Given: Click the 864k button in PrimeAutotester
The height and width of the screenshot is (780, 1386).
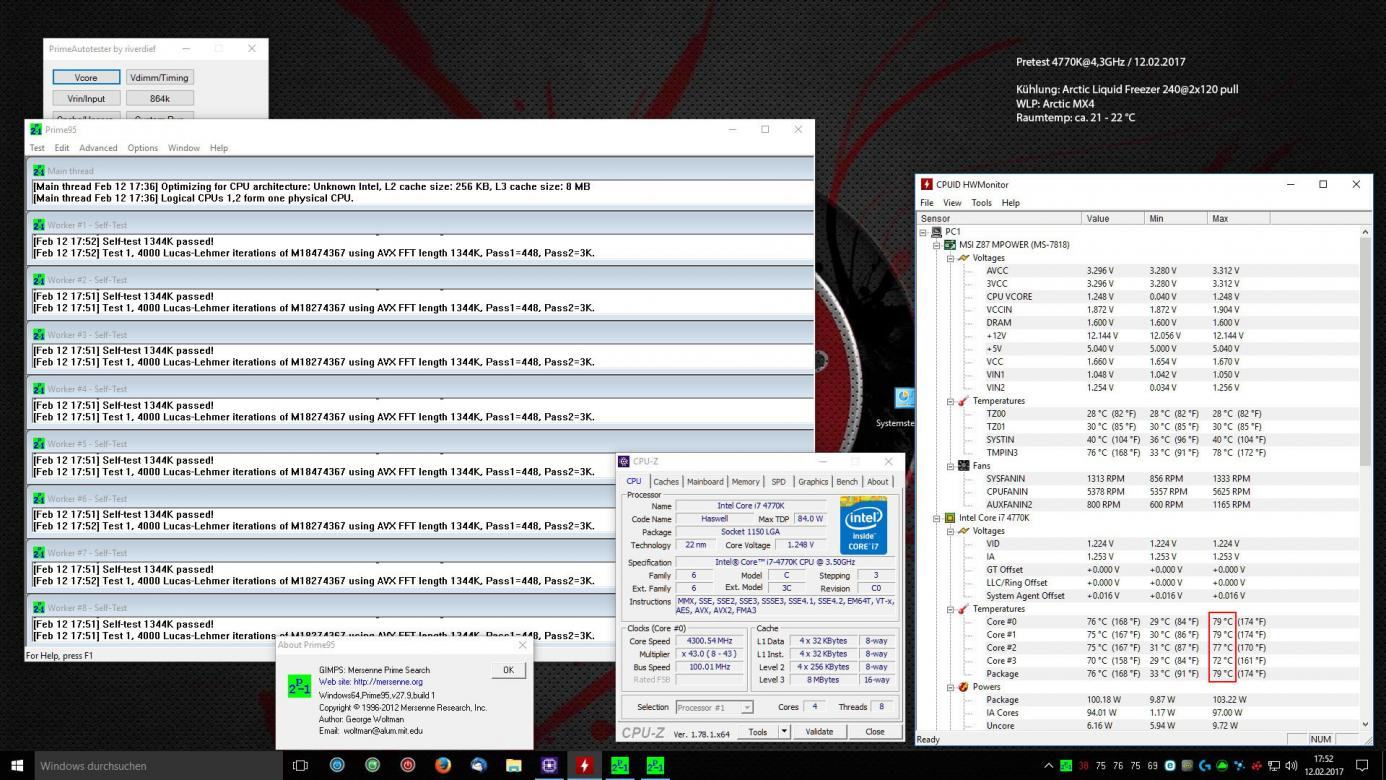Looking at the screenshot, I should pyautogui.click(x=160, y=98).
